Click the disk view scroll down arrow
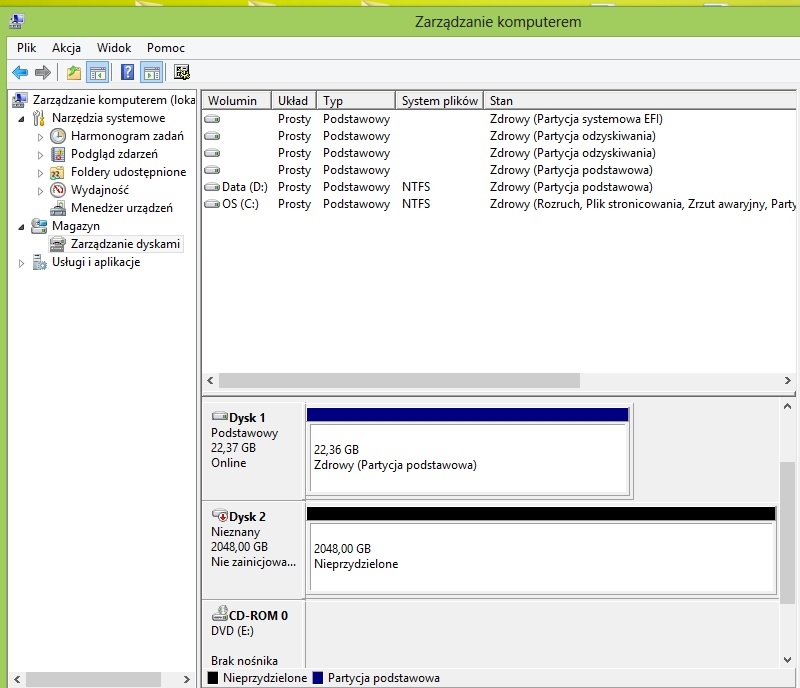The width and height of the screenshot is (800, 688). (787, 660)
